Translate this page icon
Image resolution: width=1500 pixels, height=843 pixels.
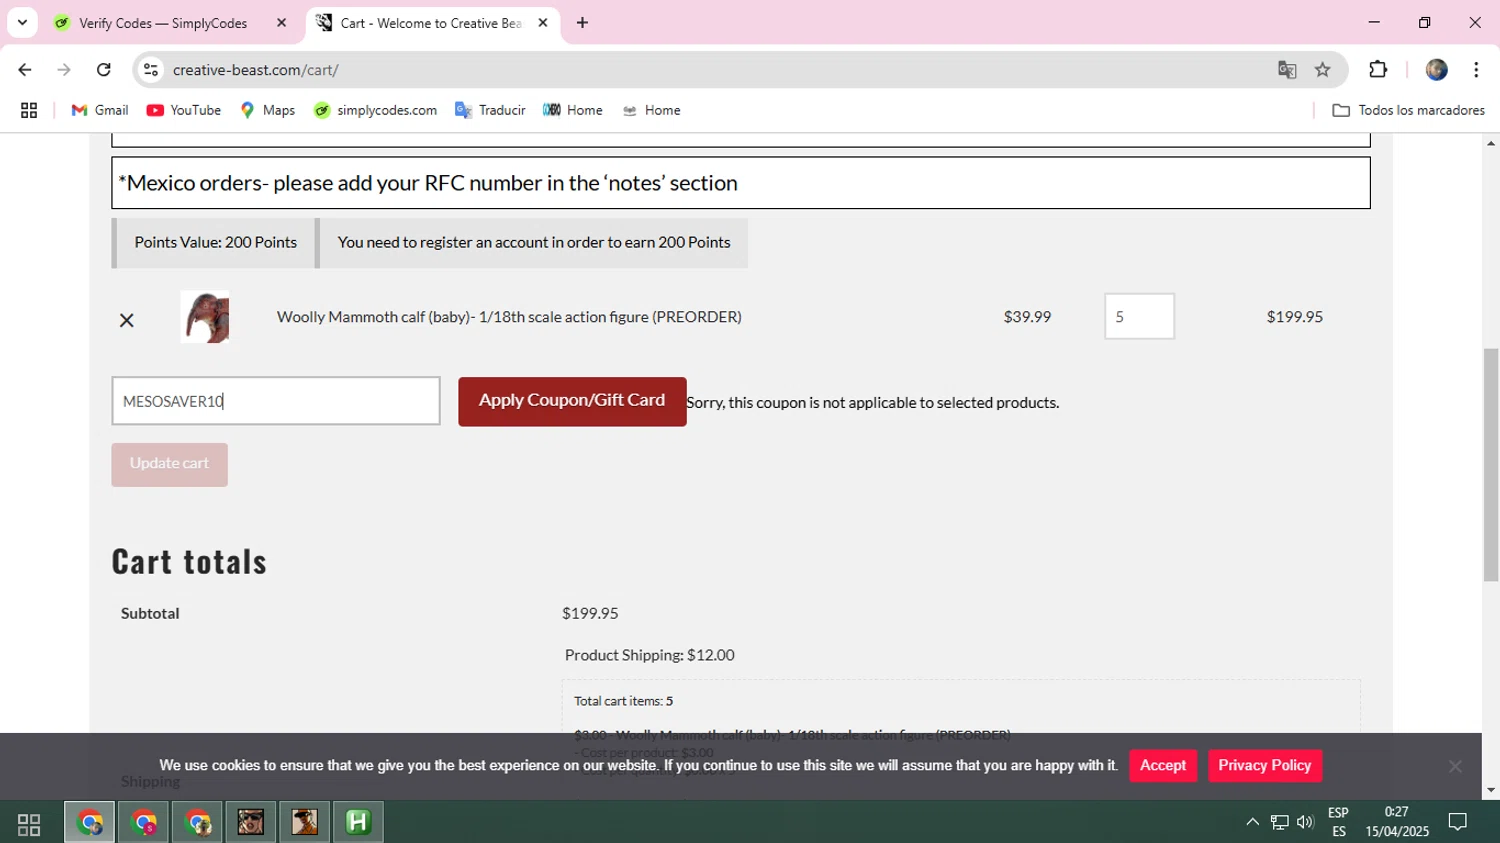[1287, 70]
